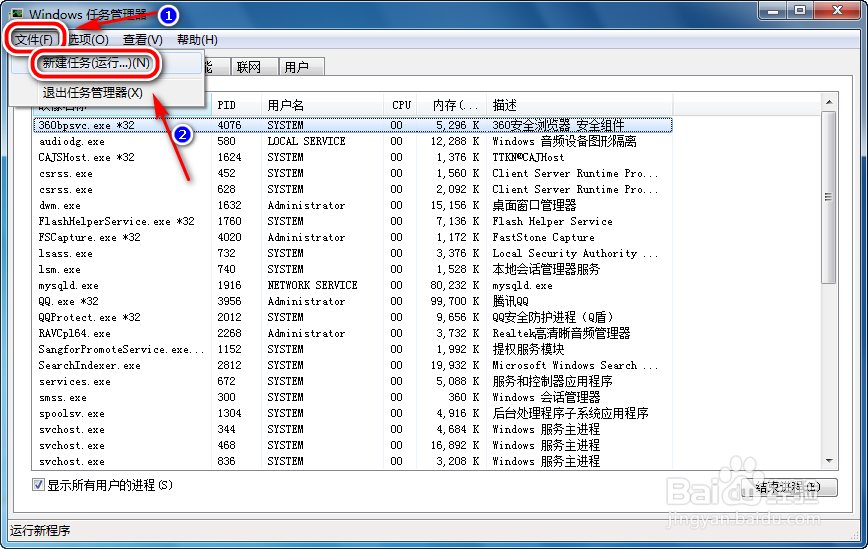The width and height of the screenshot is (868, 549).
Task: Select csrss.exe with PID 452
Action: coord(353,173)
